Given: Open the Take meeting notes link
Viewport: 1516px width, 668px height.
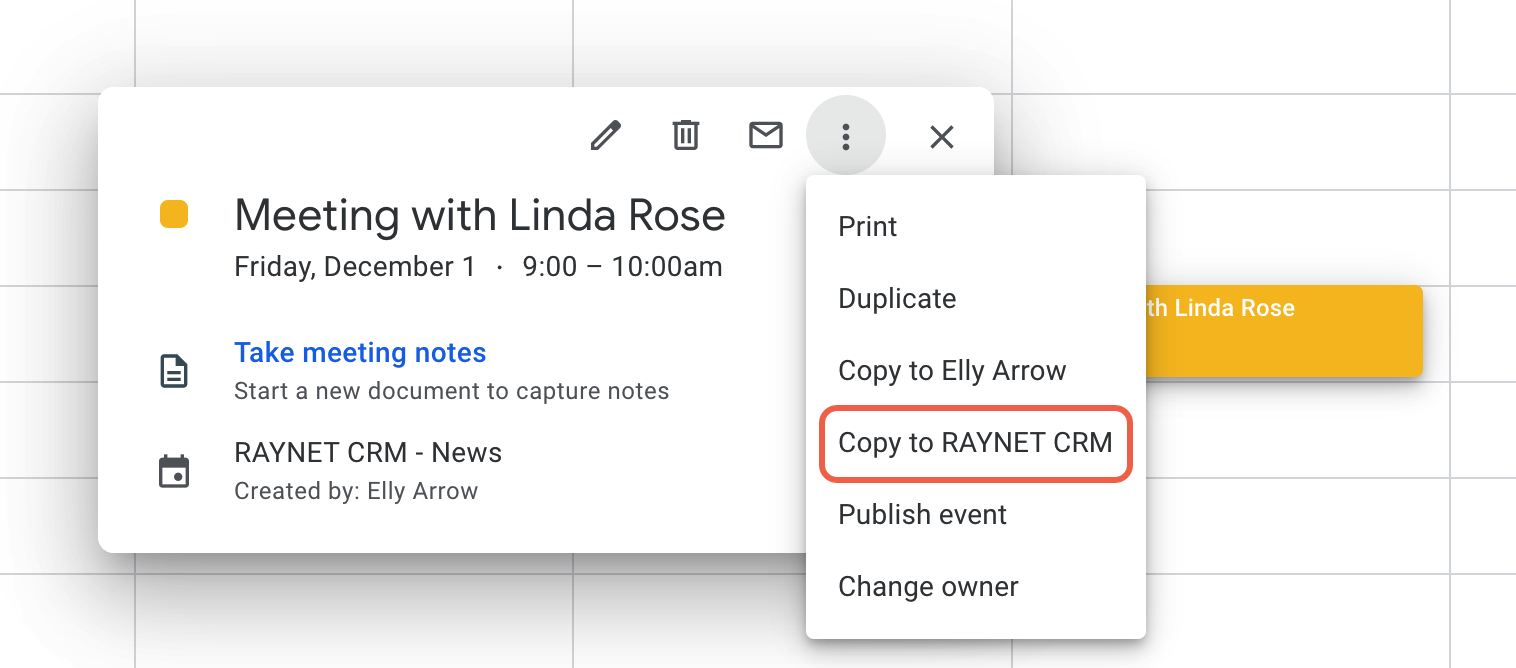Looking at the screenshot, I should point(360,353).
